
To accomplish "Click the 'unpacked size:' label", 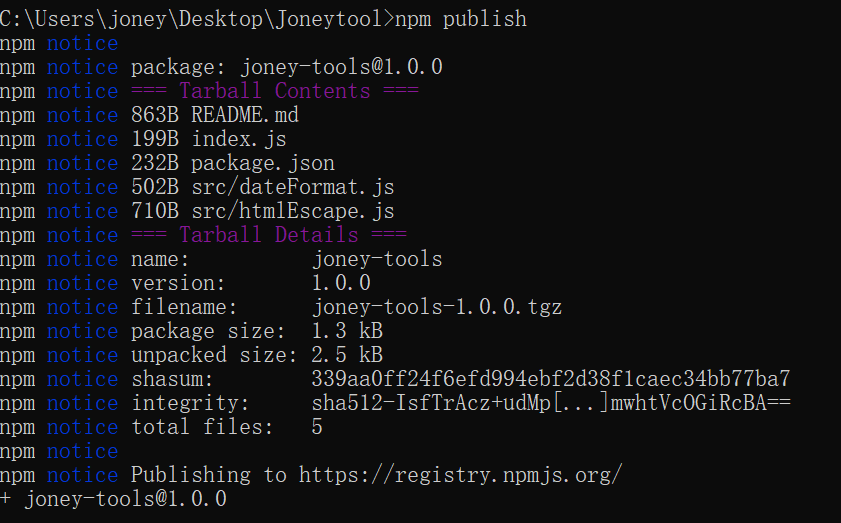I will pyautogui.click(x=214, y=355).
